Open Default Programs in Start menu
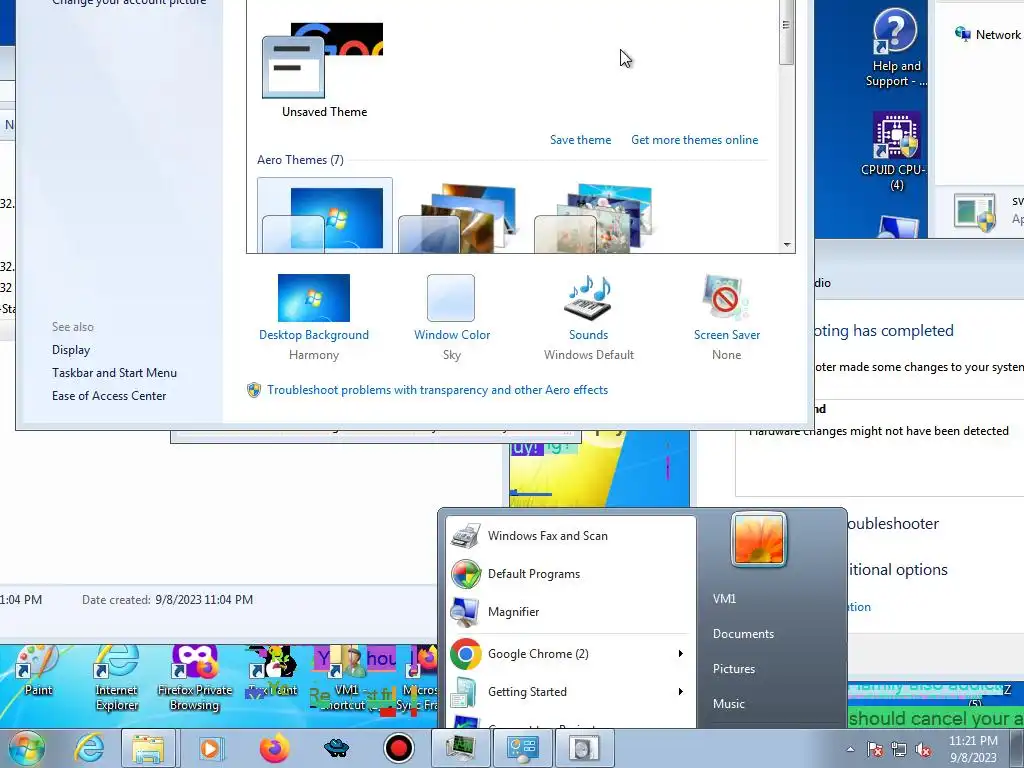Image resolution: width=1024 pixels, height=768 pixels. [x=569, y=574]
